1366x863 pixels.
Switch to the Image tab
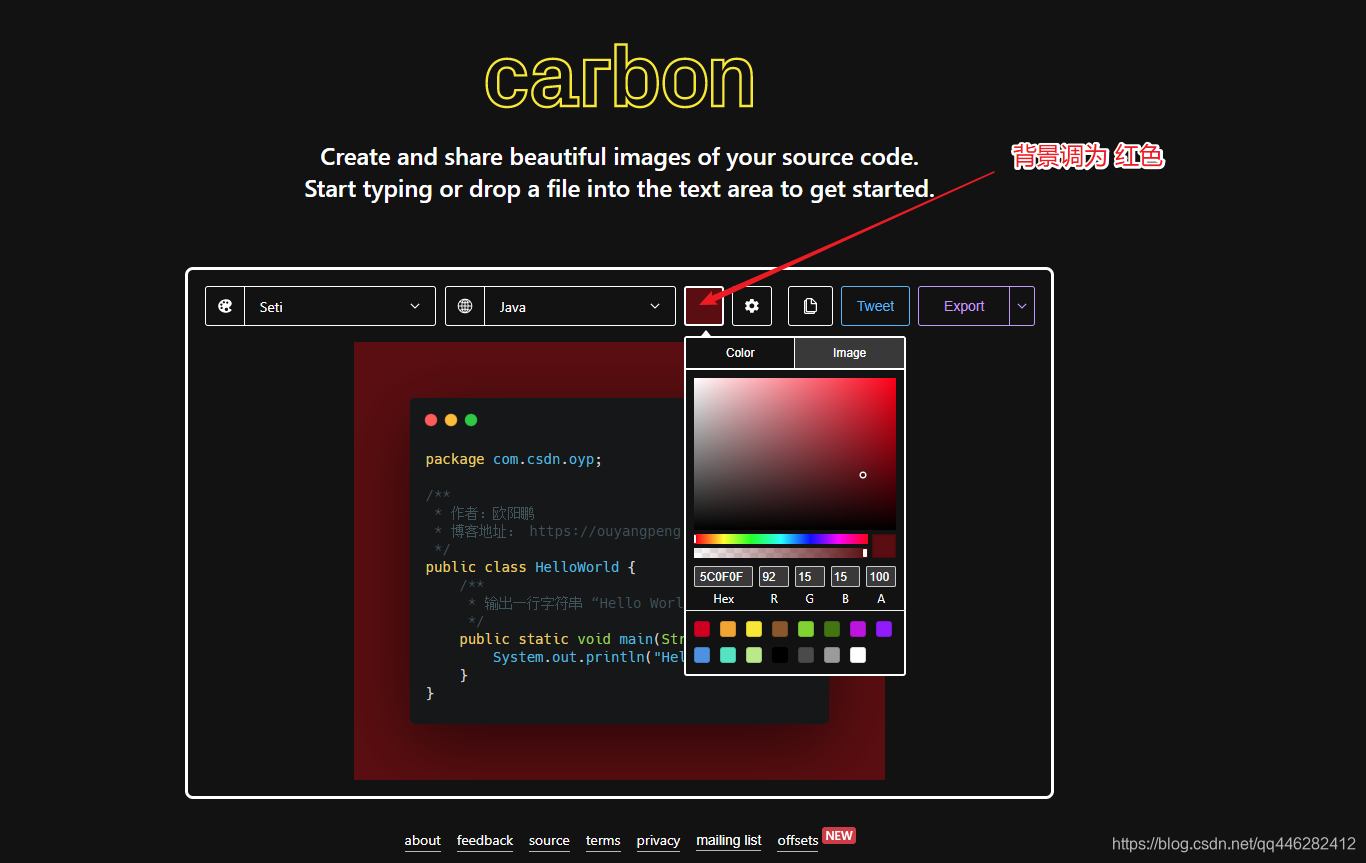(x=849, y=353)
